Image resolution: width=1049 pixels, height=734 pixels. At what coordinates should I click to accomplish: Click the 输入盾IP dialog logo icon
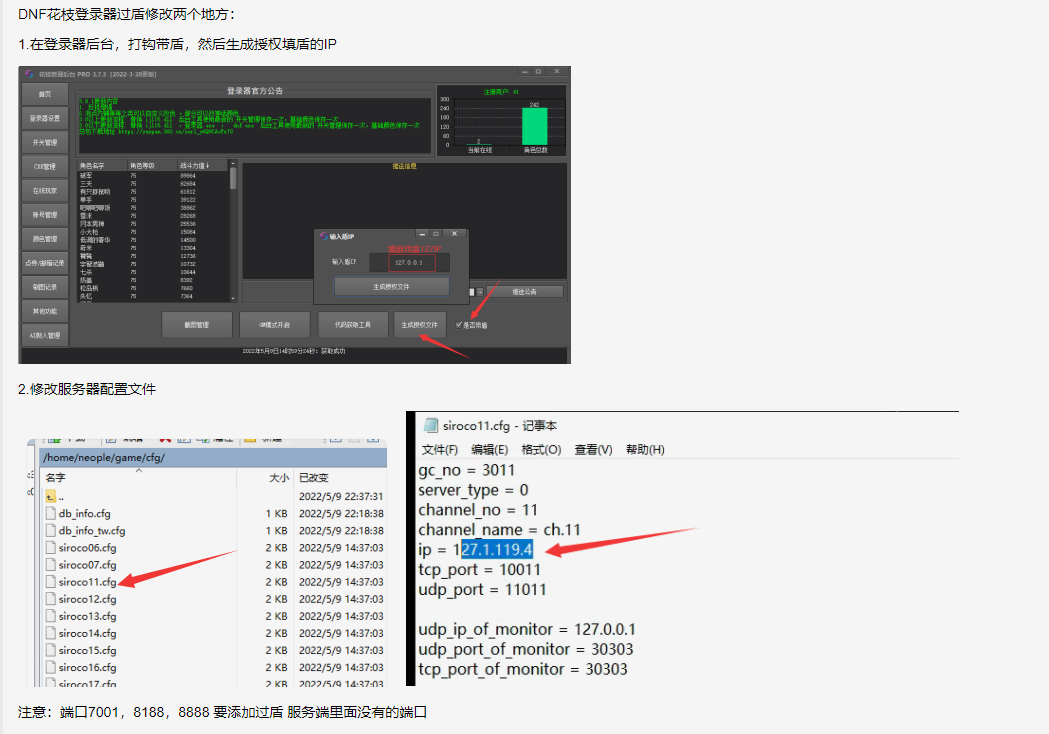tap(324, 236)
